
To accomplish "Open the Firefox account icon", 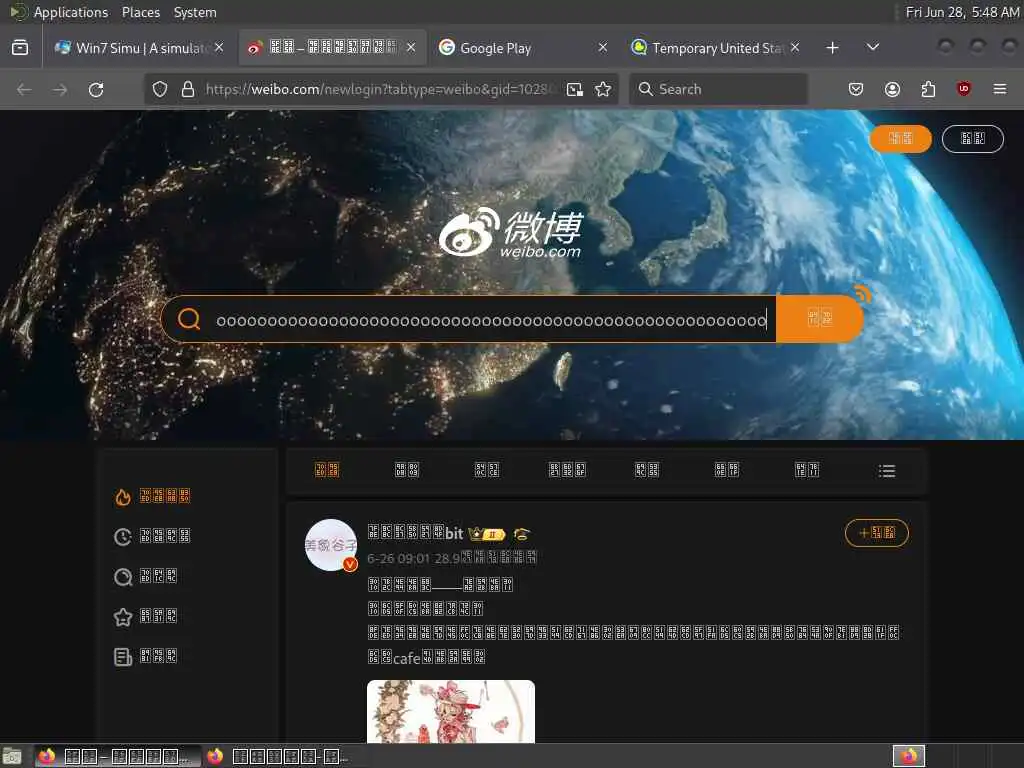I will tap(892, 89).
